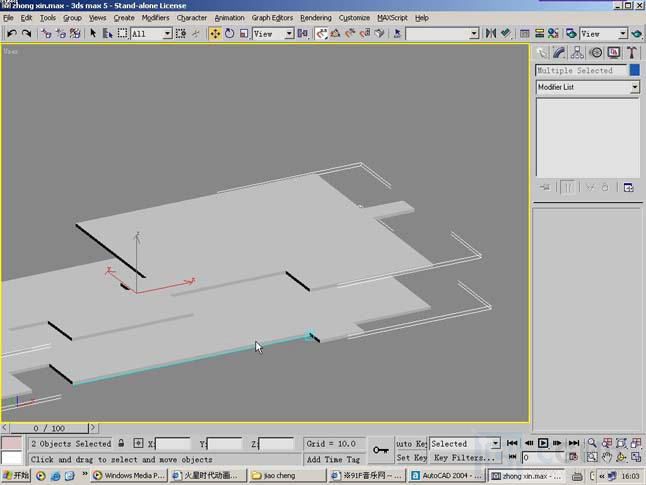Click the blue object color swatch
The height and width of the screenshot is (485, 646).
click(x=635, y=70)
